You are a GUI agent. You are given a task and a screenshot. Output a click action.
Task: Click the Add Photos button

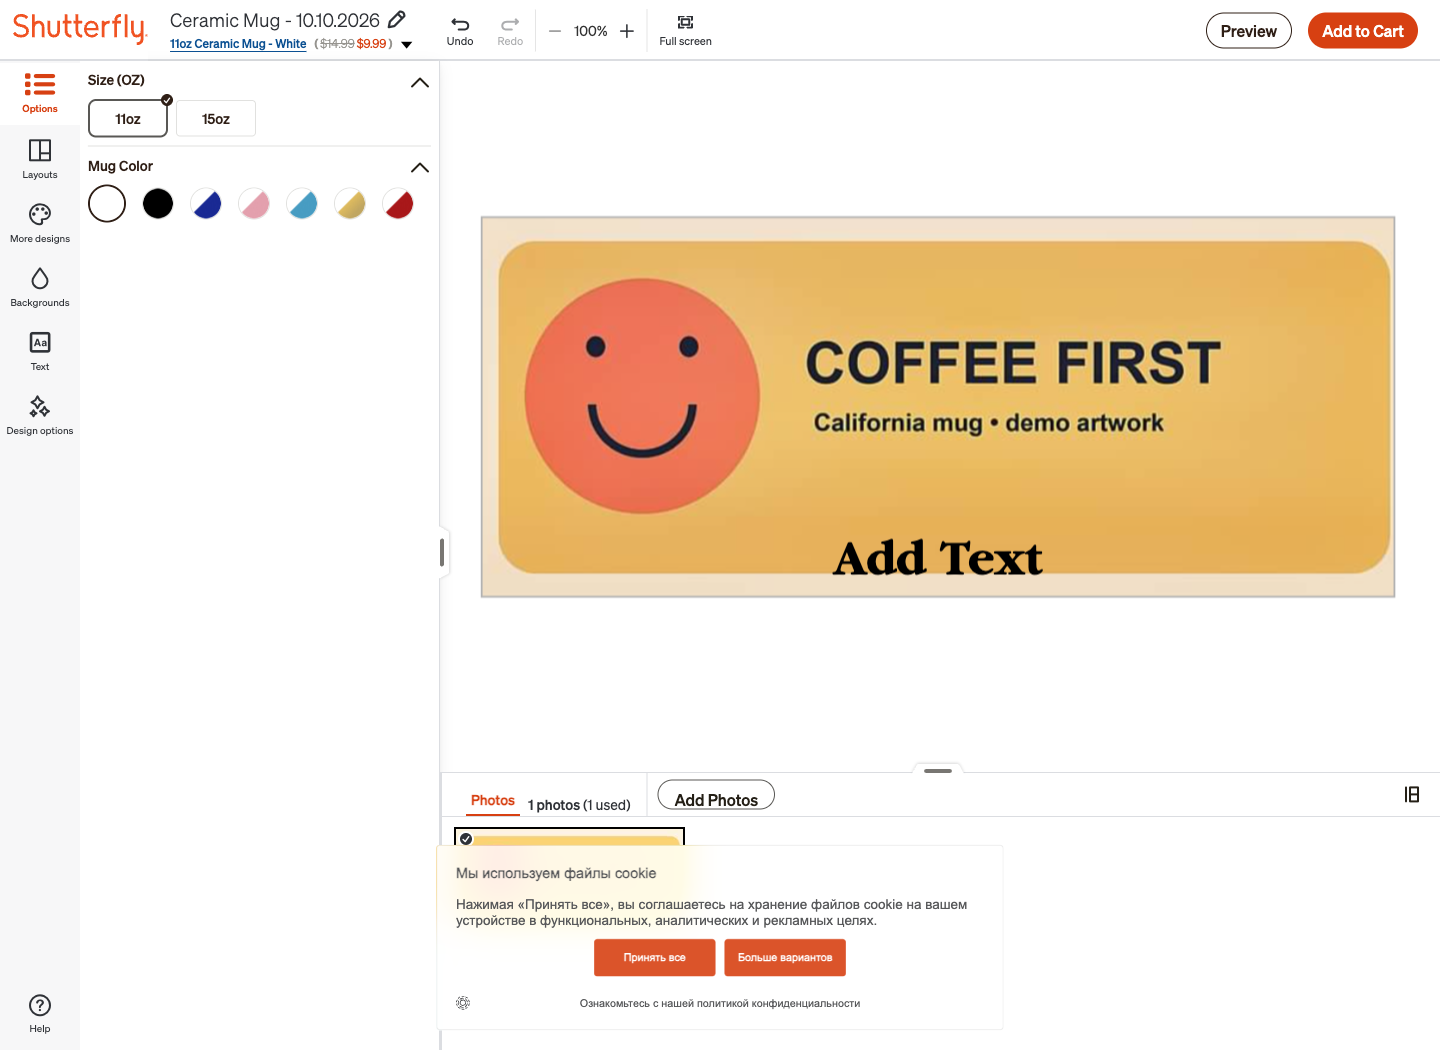click(x=716, y=796)
